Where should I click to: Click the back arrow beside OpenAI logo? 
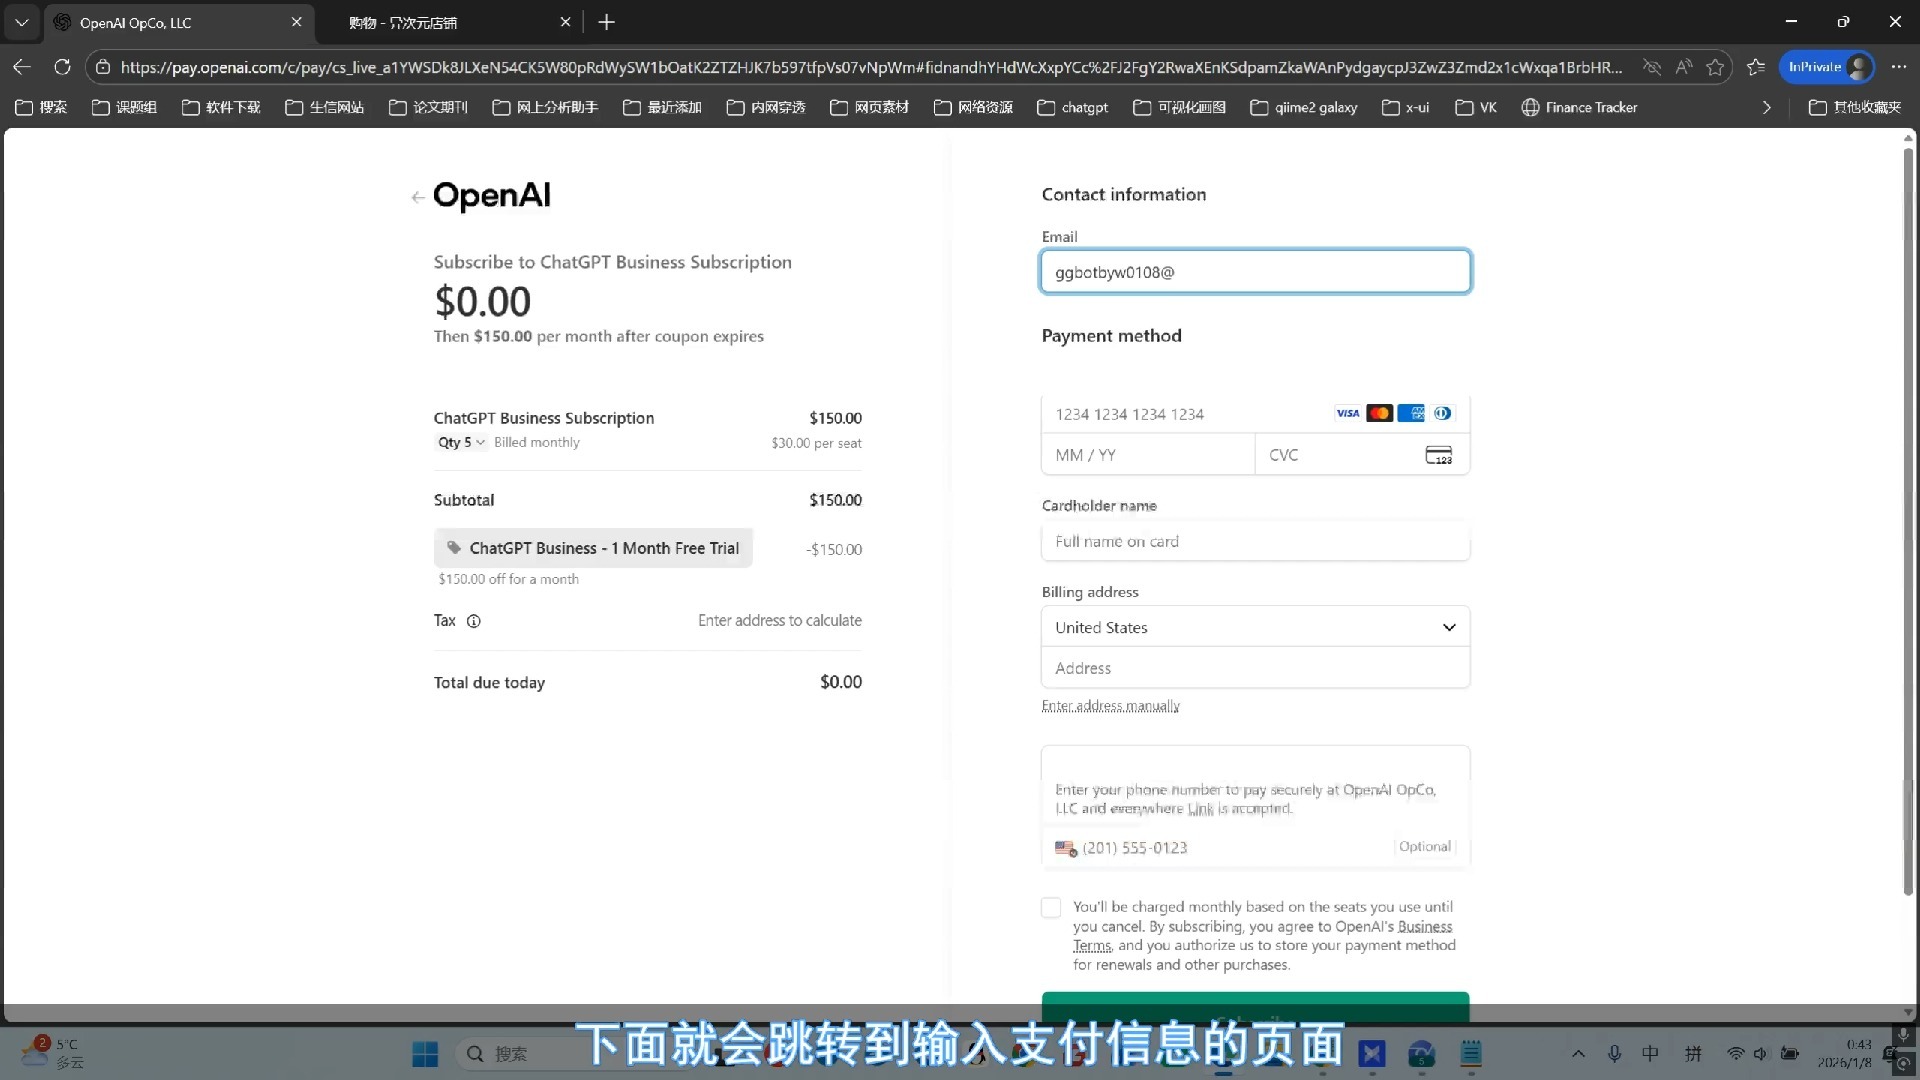418,197
